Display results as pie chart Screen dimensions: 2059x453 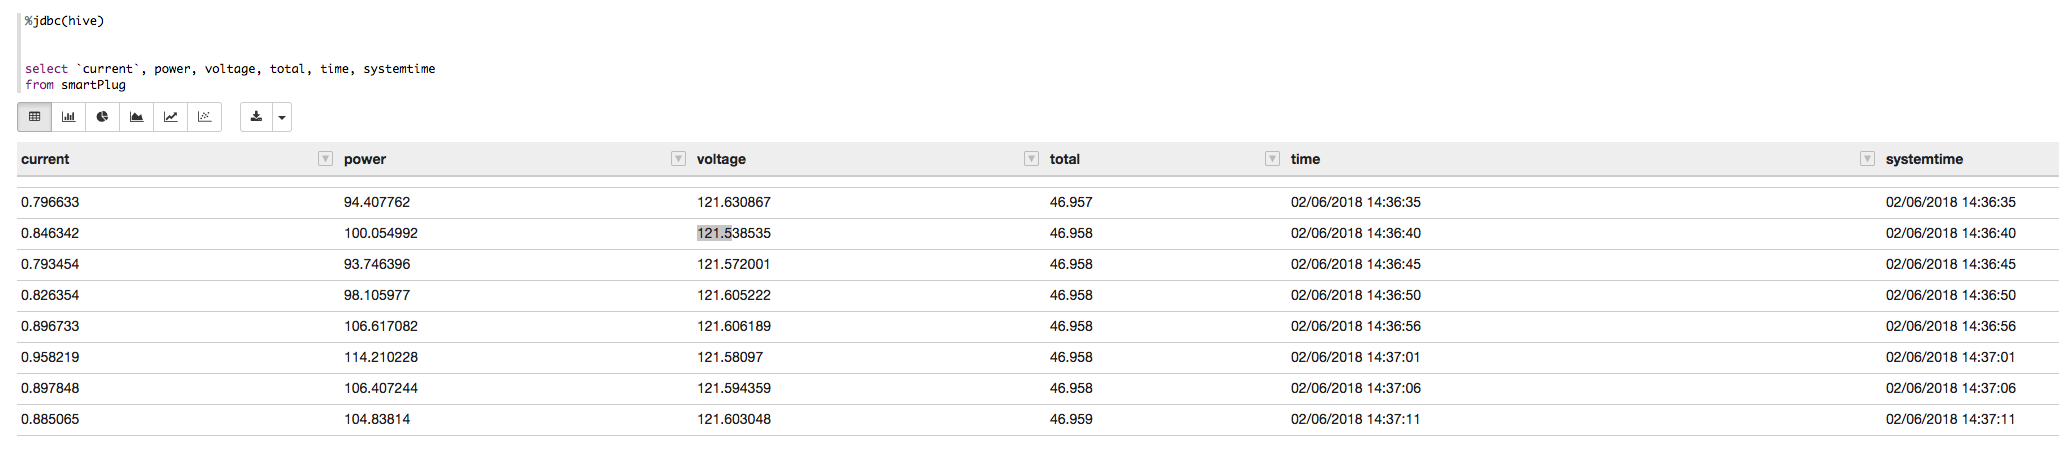pyautogui.click(x=102, y=117)
